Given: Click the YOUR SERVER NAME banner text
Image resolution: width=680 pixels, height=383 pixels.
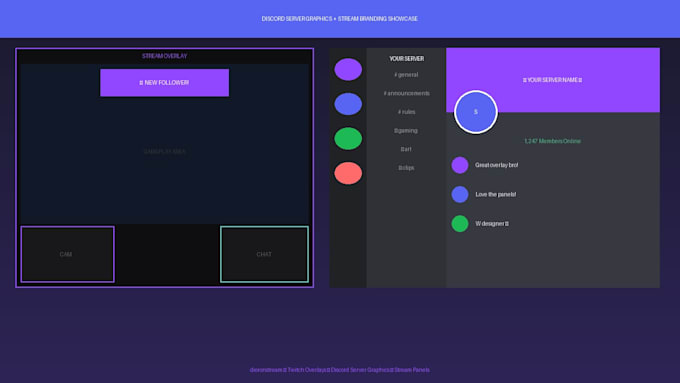Looking at the screenshot, I should click(x=552, y=80).
